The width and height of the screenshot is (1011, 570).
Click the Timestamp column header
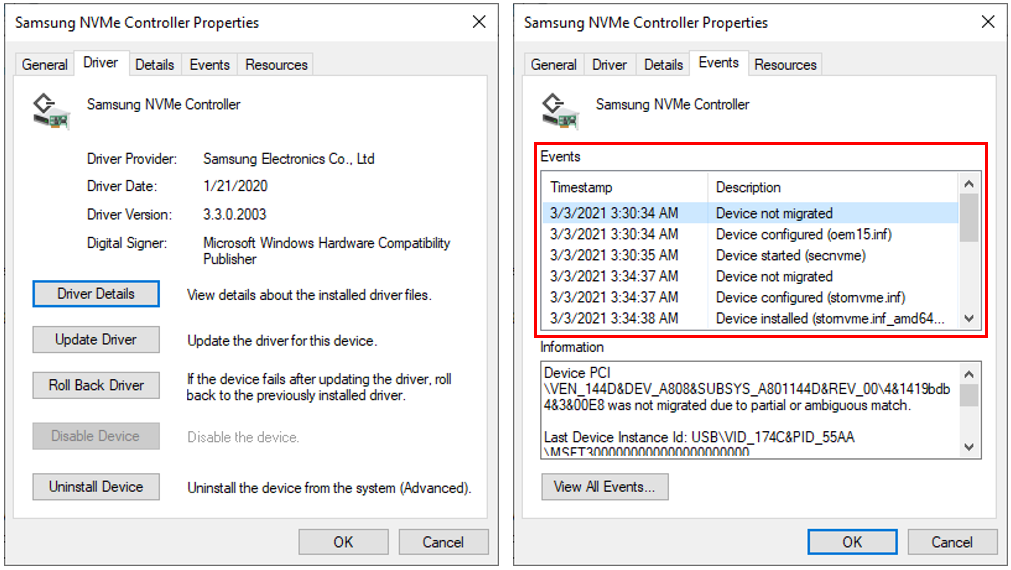[x=625, y=188]
